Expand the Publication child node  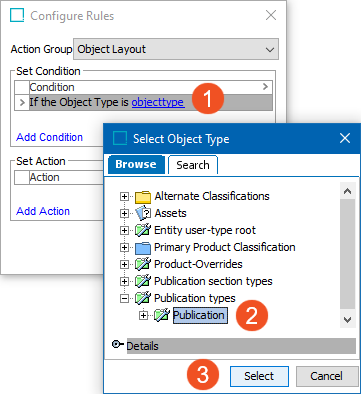[x=143, y=315]
